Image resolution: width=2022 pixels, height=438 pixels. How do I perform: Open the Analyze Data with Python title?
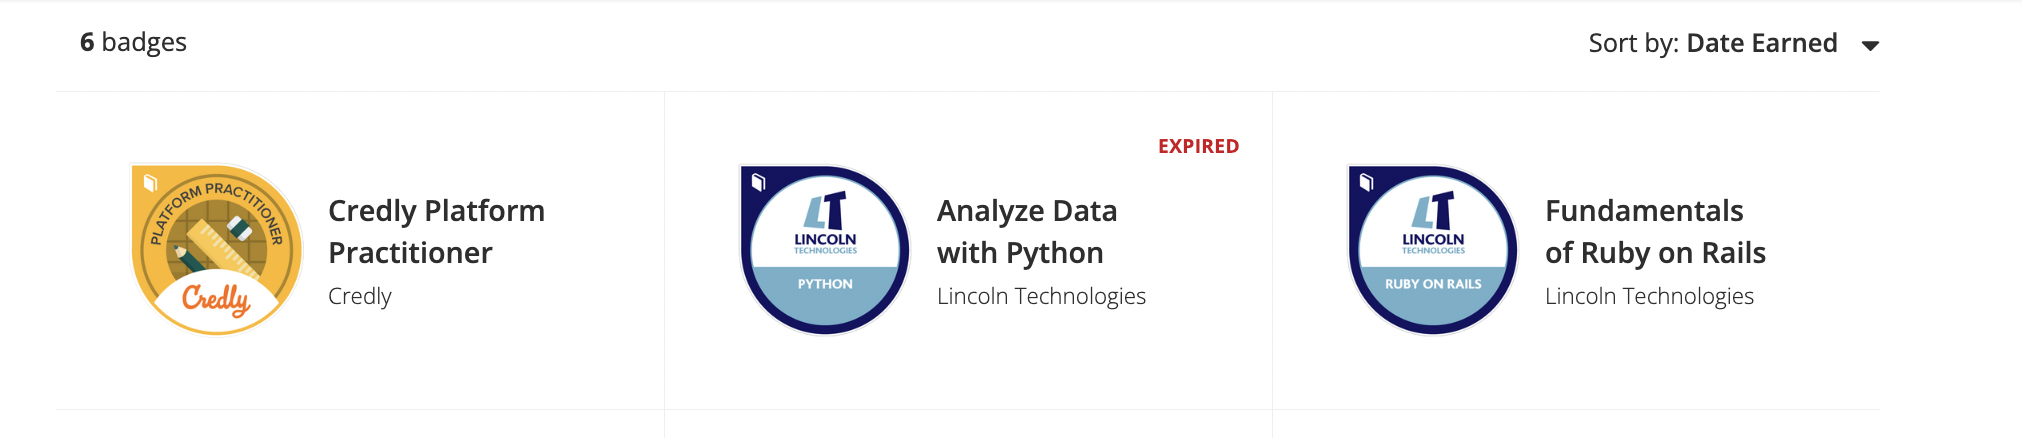tap(1026, 232)
